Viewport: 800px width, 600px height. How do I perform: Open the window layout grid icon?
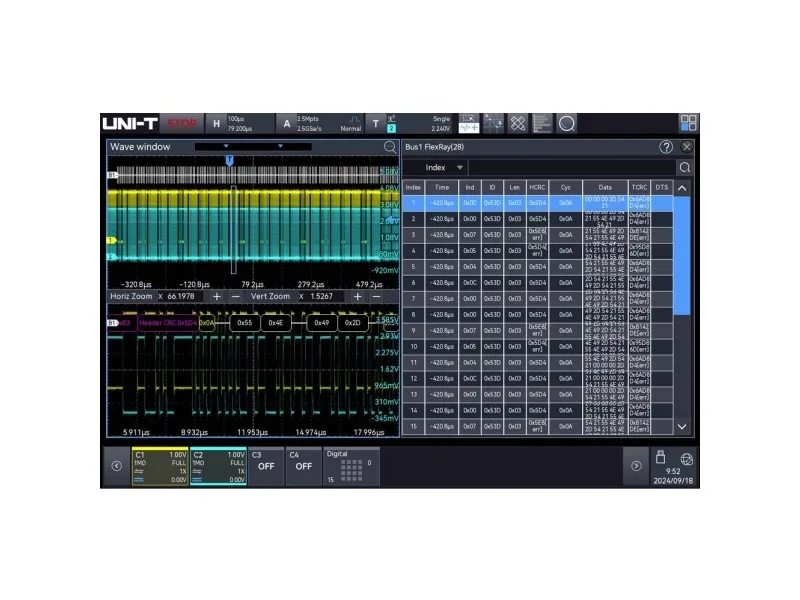(x=688, y=123)
